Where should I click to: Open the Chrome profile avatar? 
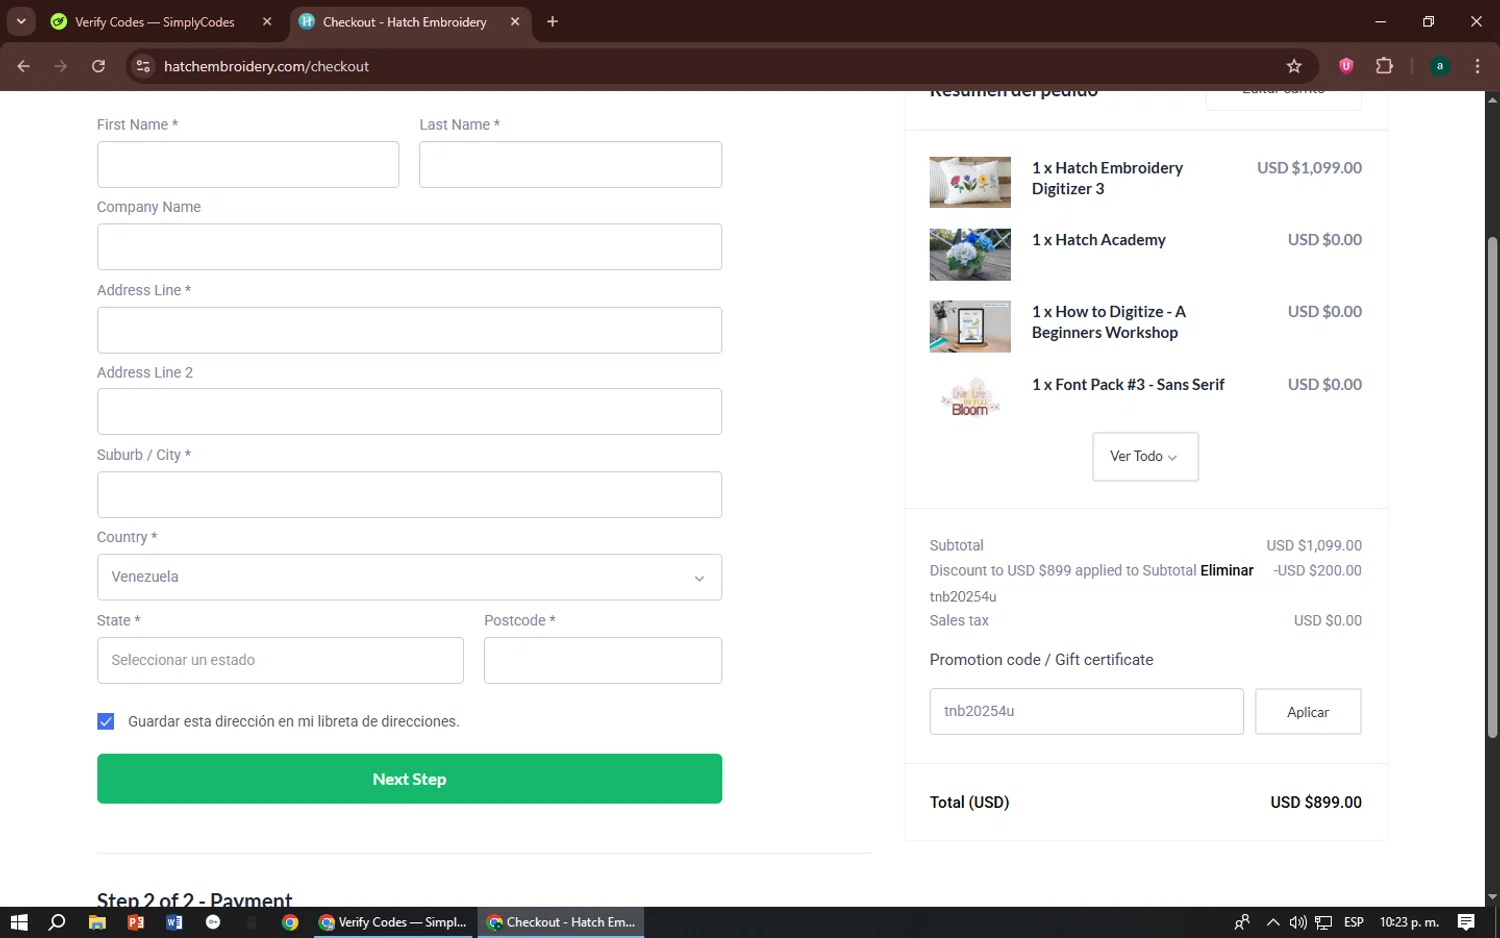pyautogui.click(x=1439, y=66)
